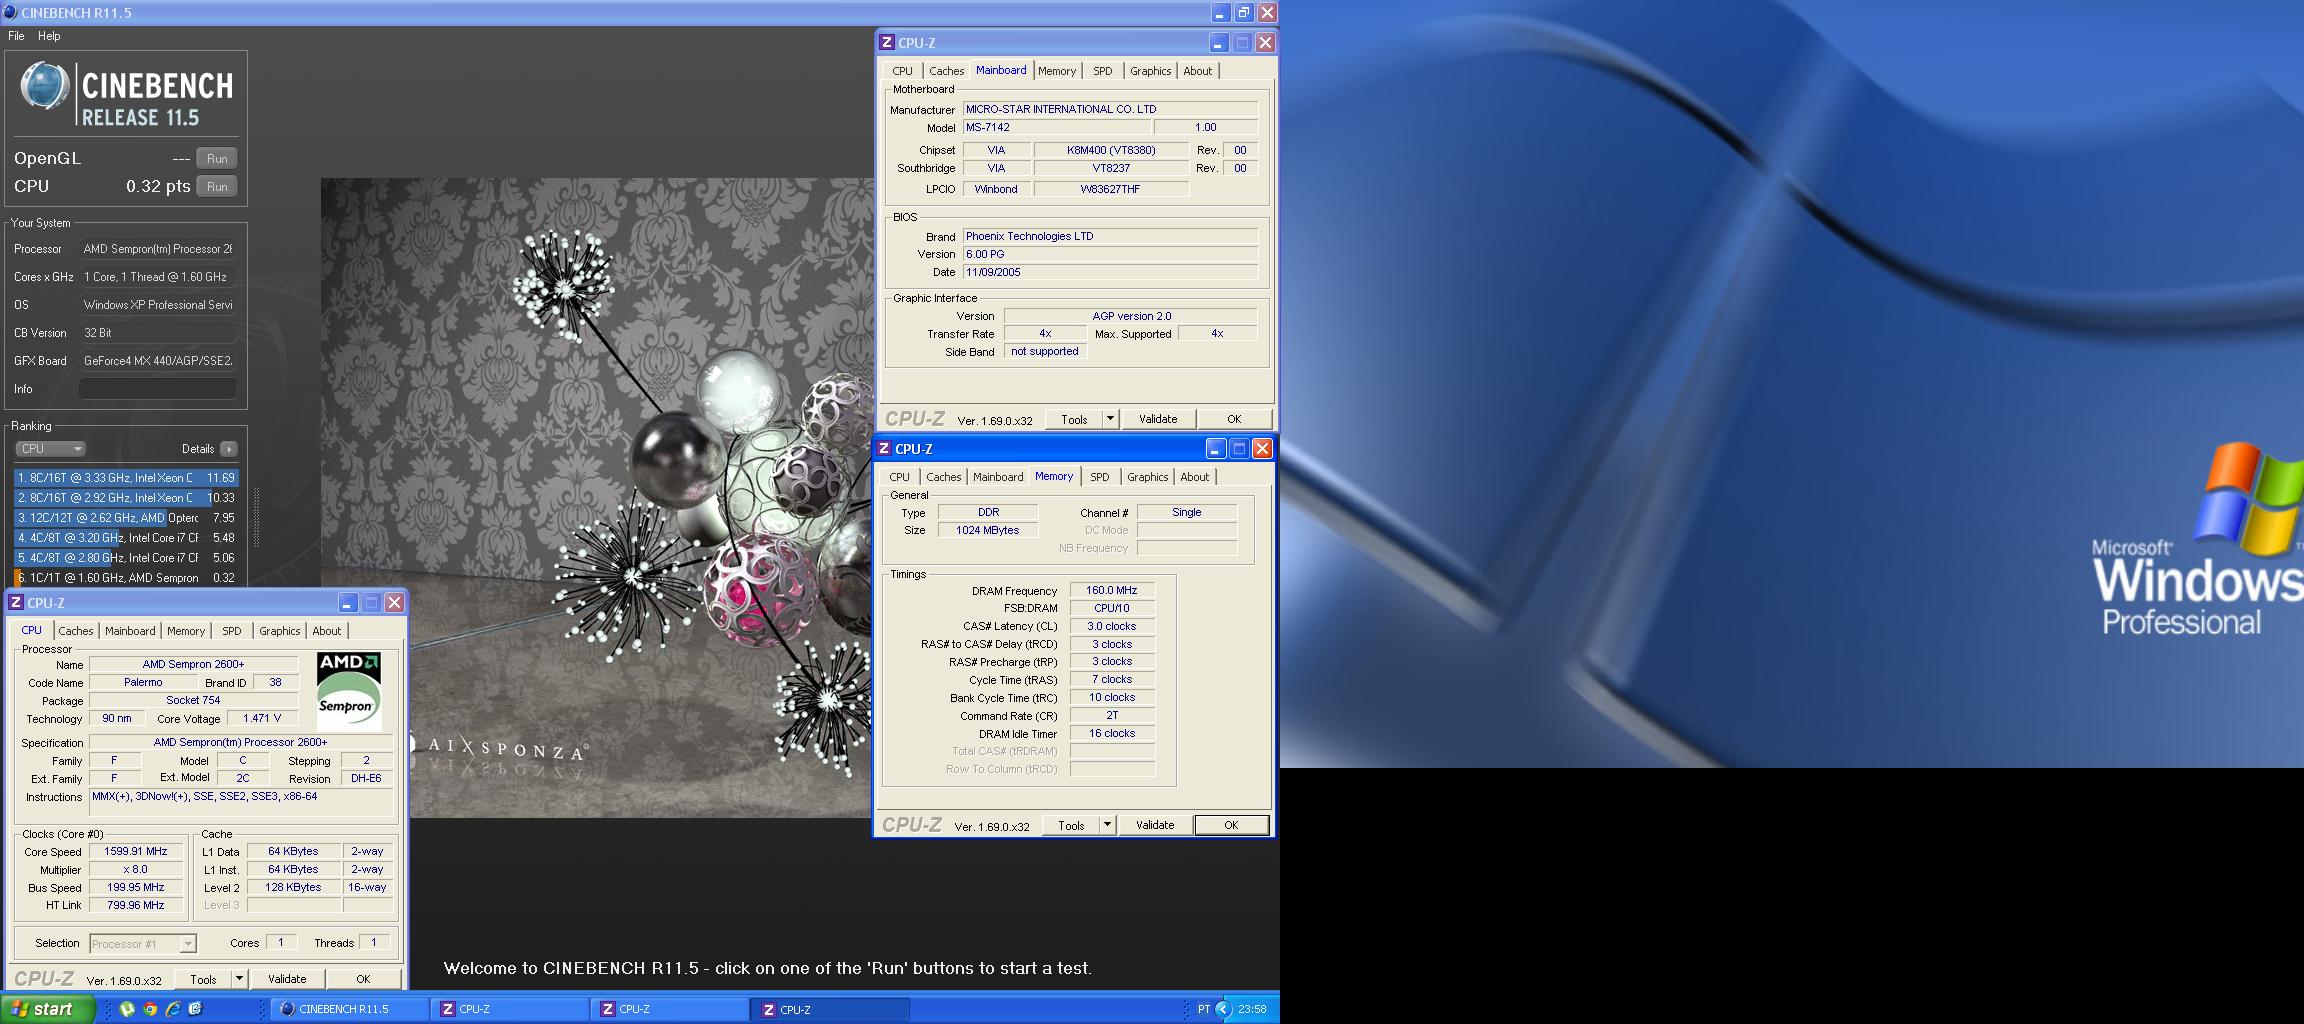Click the Z icon of CPU-Z Memory window
The height and width of the screenshot is (1024, 2304).
(x=883, y=448)
